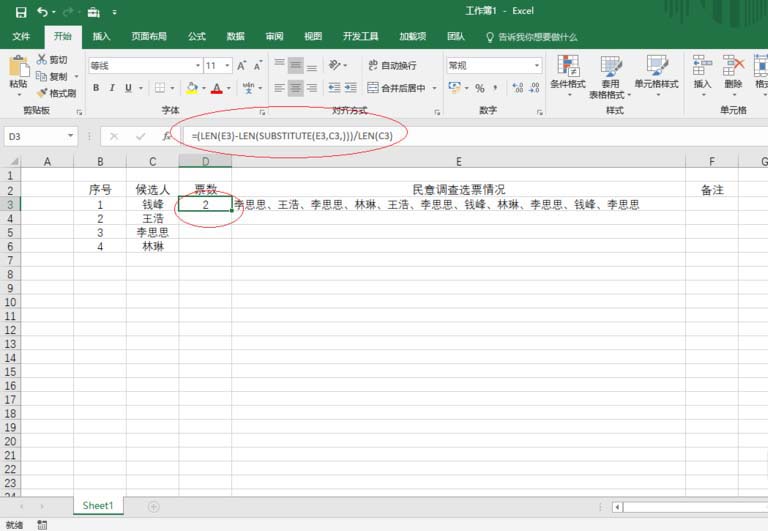
Task: Align text to the left
Action: (x=279, y=88)
